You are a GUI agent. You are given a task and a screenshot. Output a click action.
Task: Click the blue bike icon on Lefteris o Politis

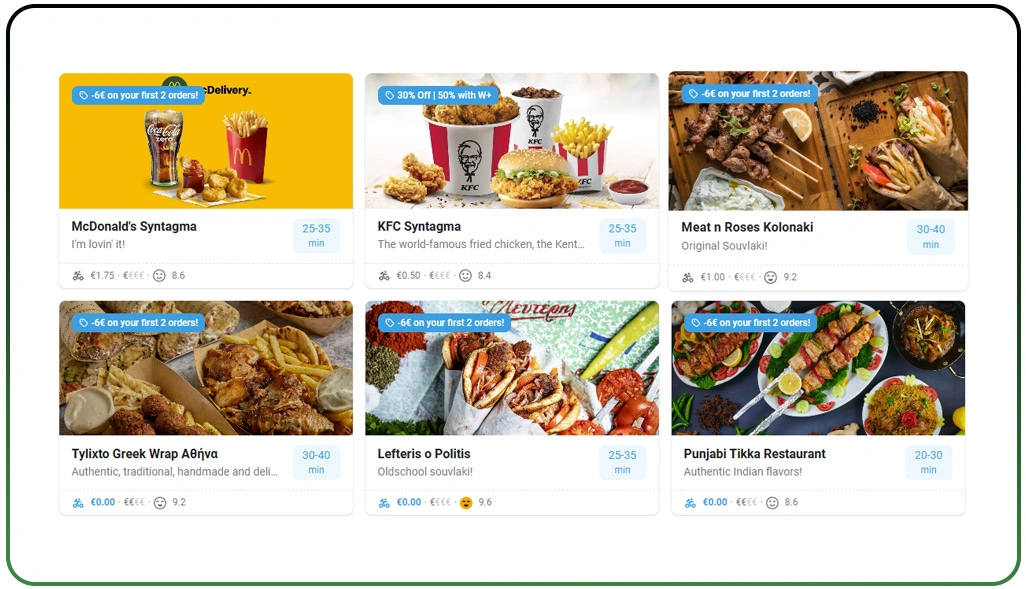(384, 503)
